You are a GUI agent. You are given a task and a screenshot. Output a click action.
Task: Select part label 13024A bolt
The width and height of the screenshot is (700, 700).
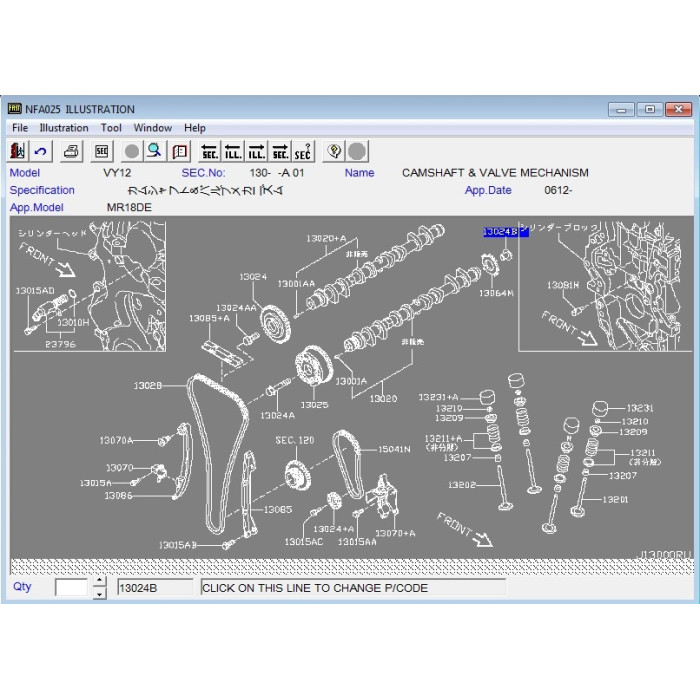click(x=277, y=416)
